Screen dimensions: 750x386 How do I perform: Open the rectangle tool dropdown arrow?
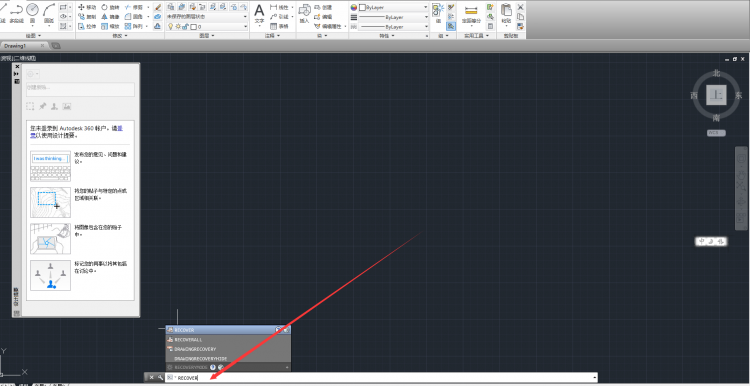tap(70, 8)
